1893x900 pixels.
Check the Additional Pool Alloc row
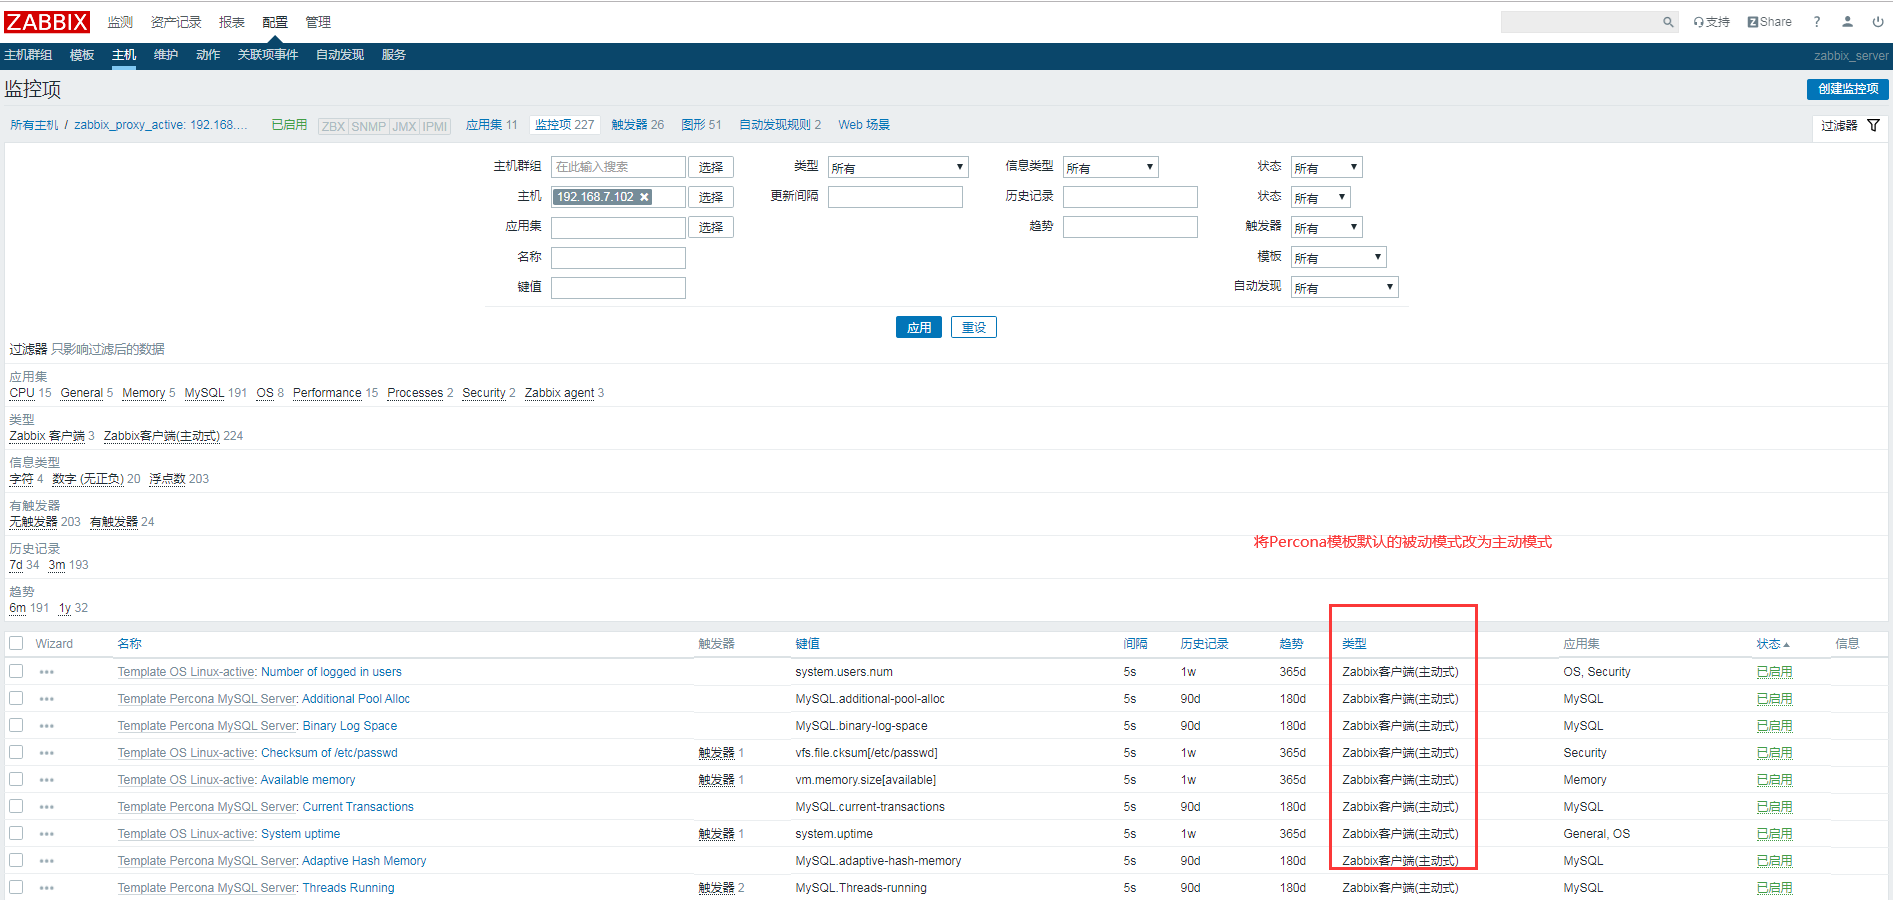(16, 698)
